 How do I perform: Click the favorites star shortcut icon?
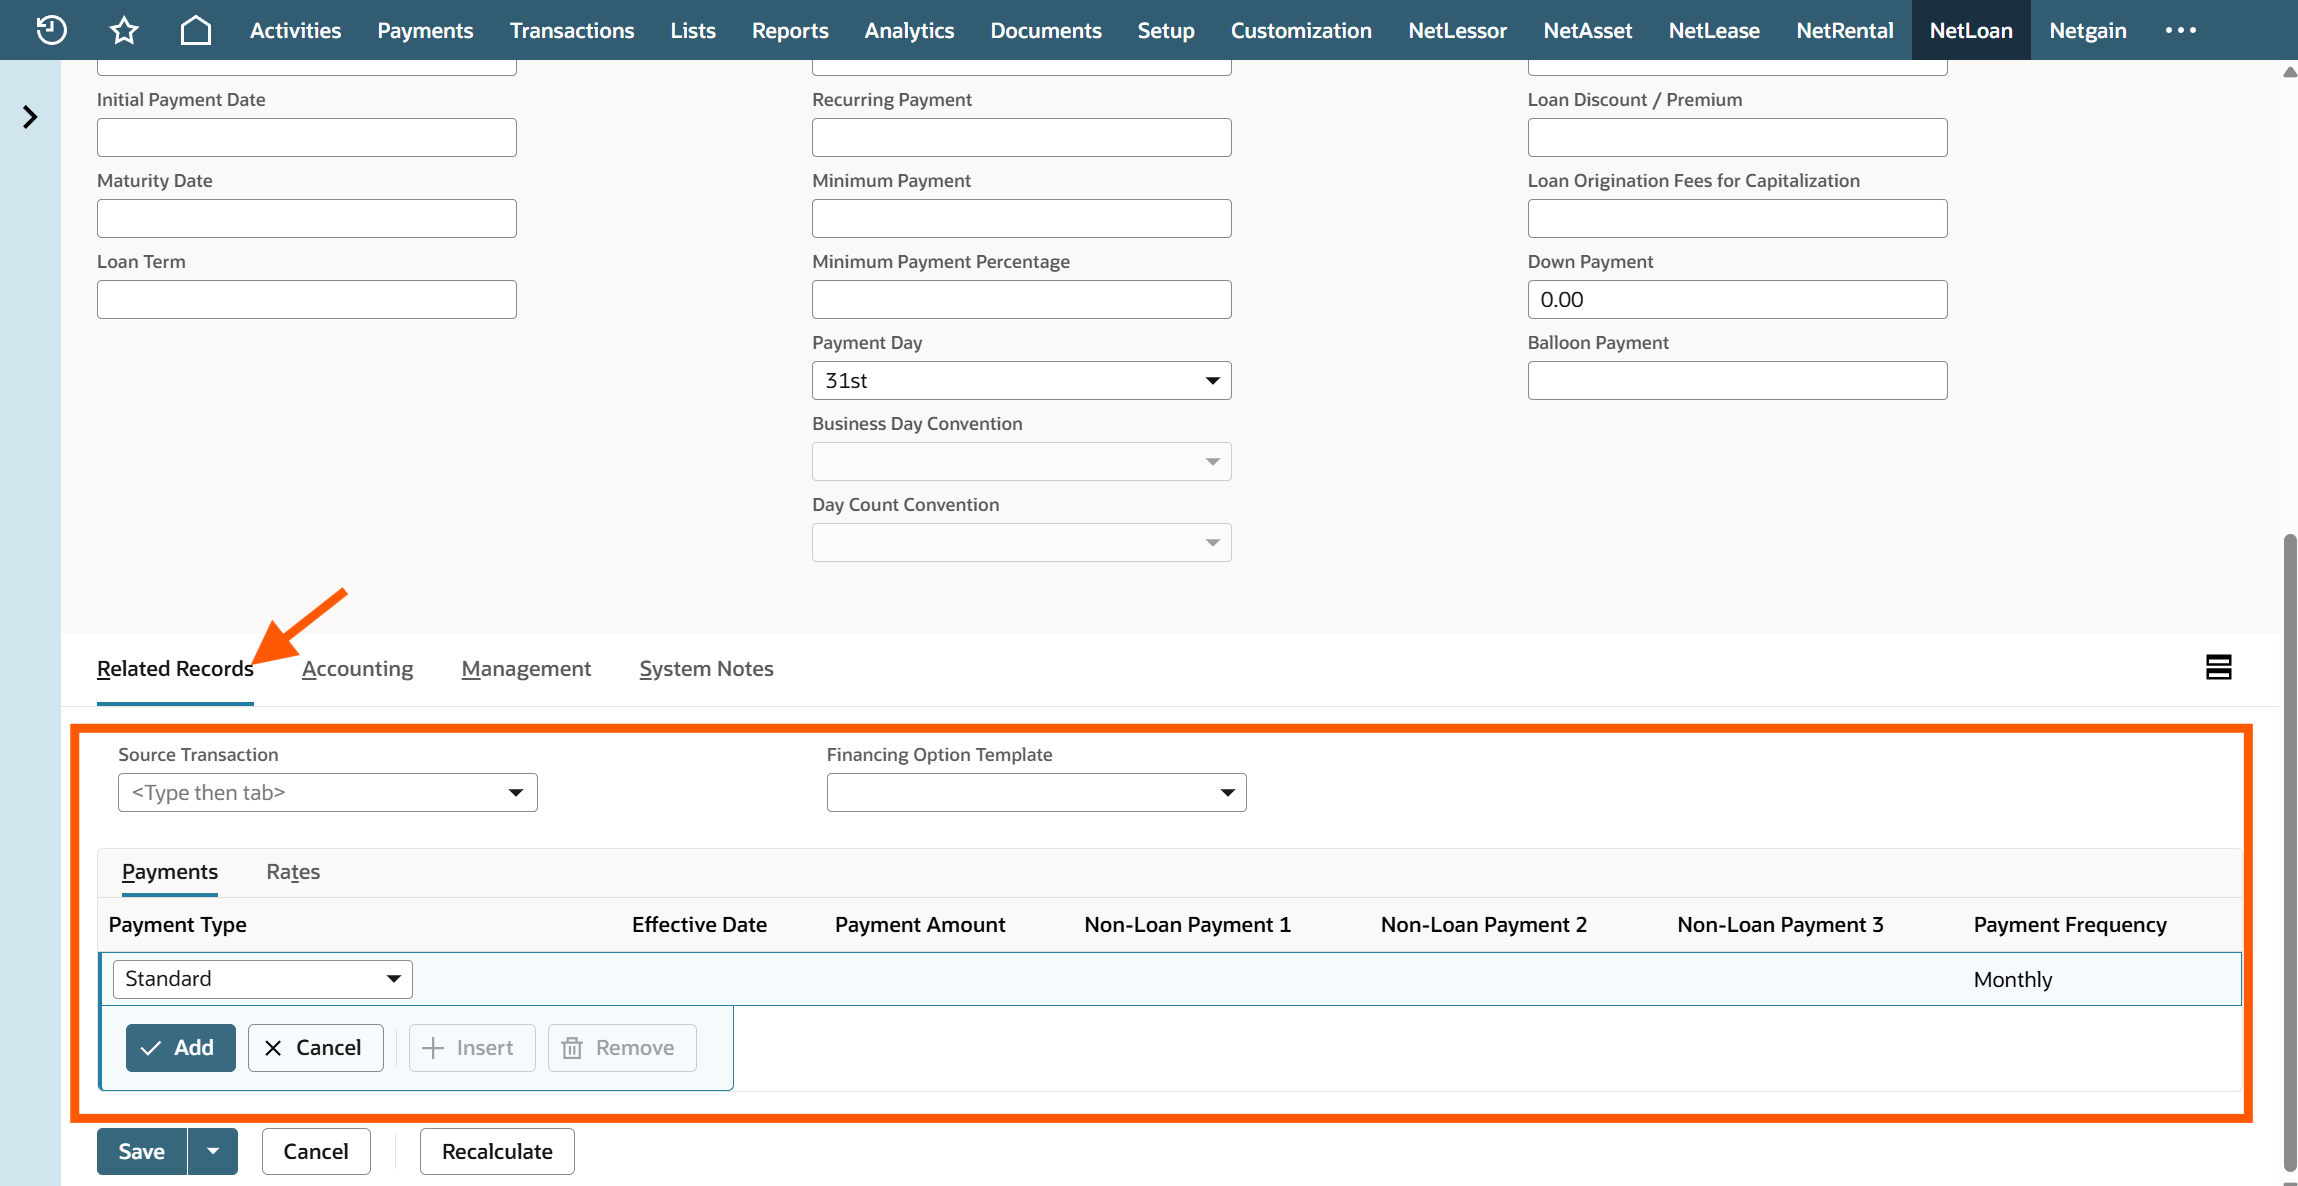tap(124, 30)
